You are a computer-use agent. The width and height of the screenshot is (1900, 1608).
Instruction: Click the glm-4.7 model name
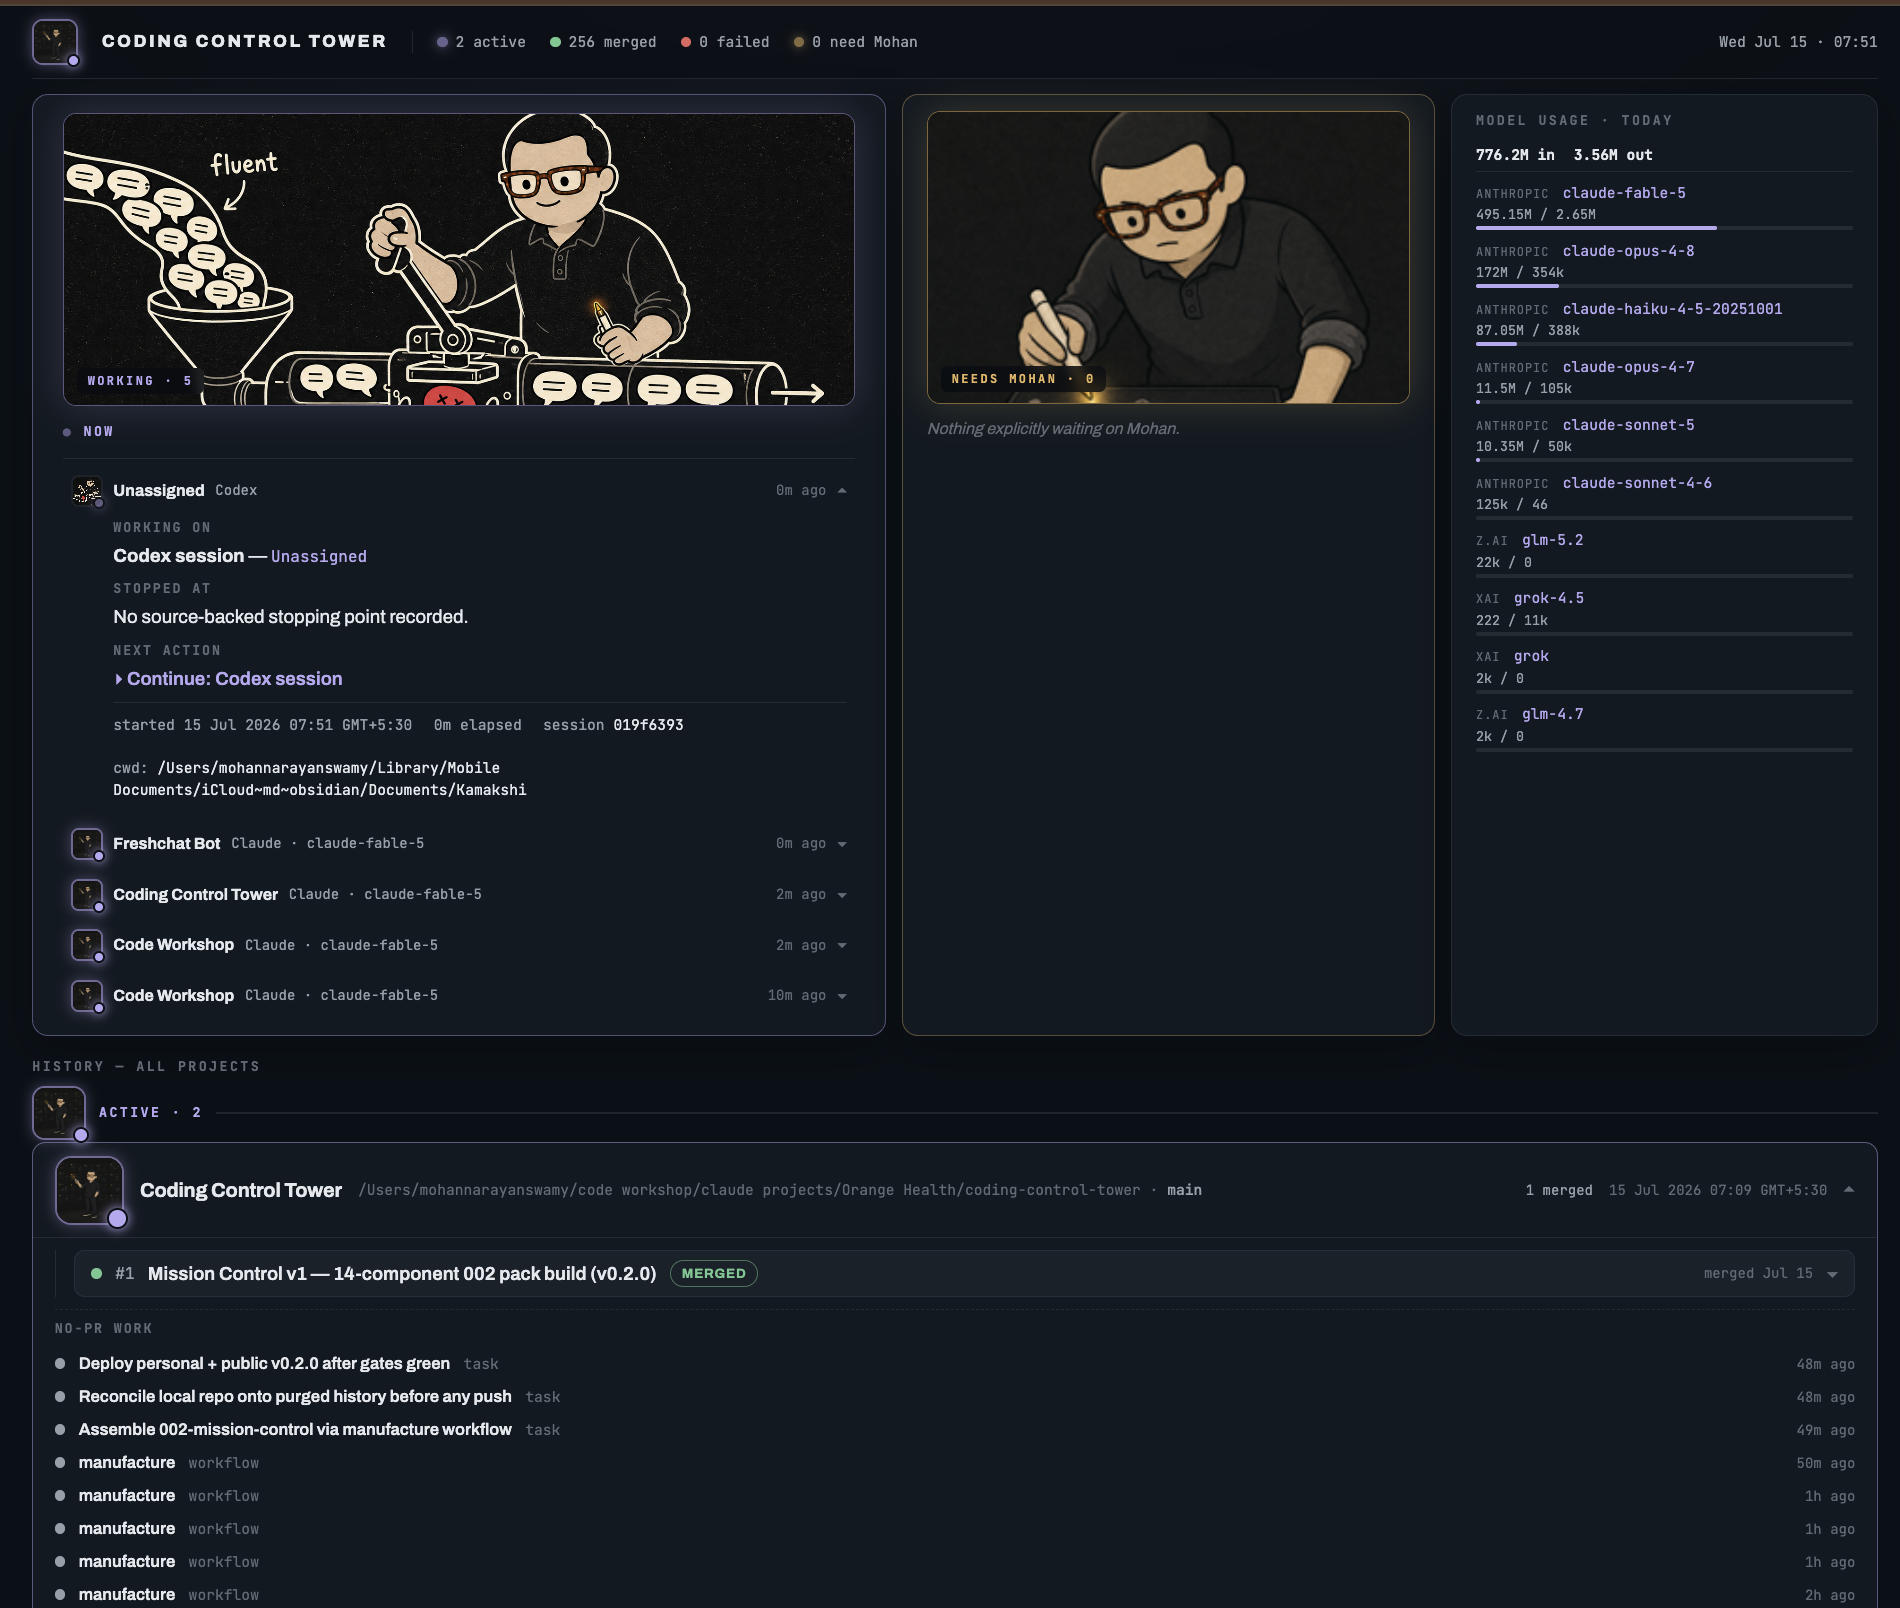tap(1552, 714)
